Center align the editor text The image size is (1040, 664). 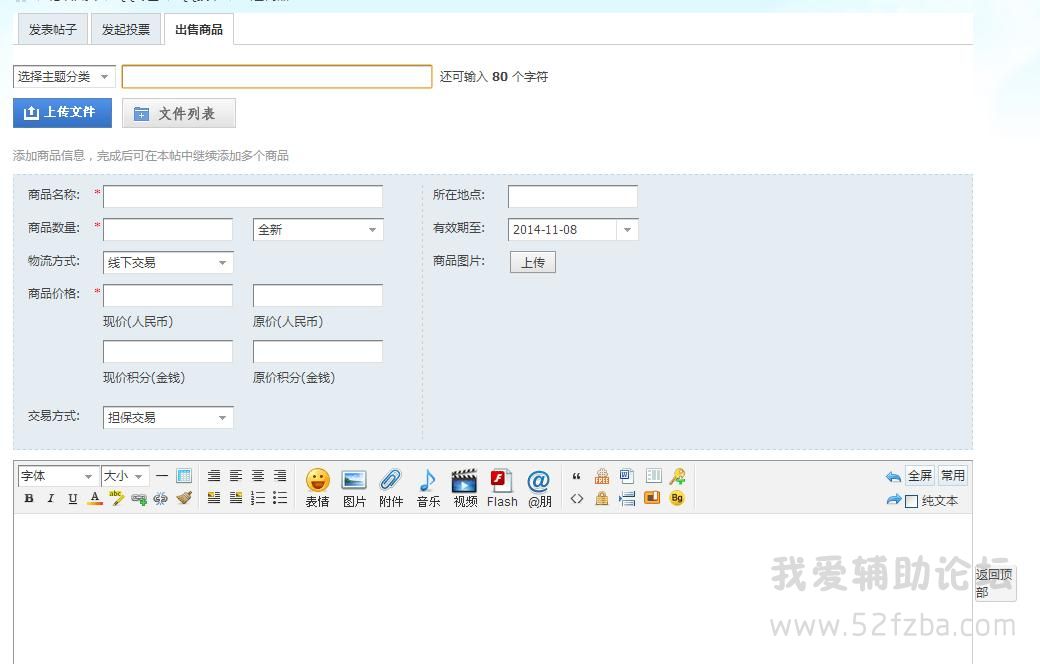[x=258, y=476]
